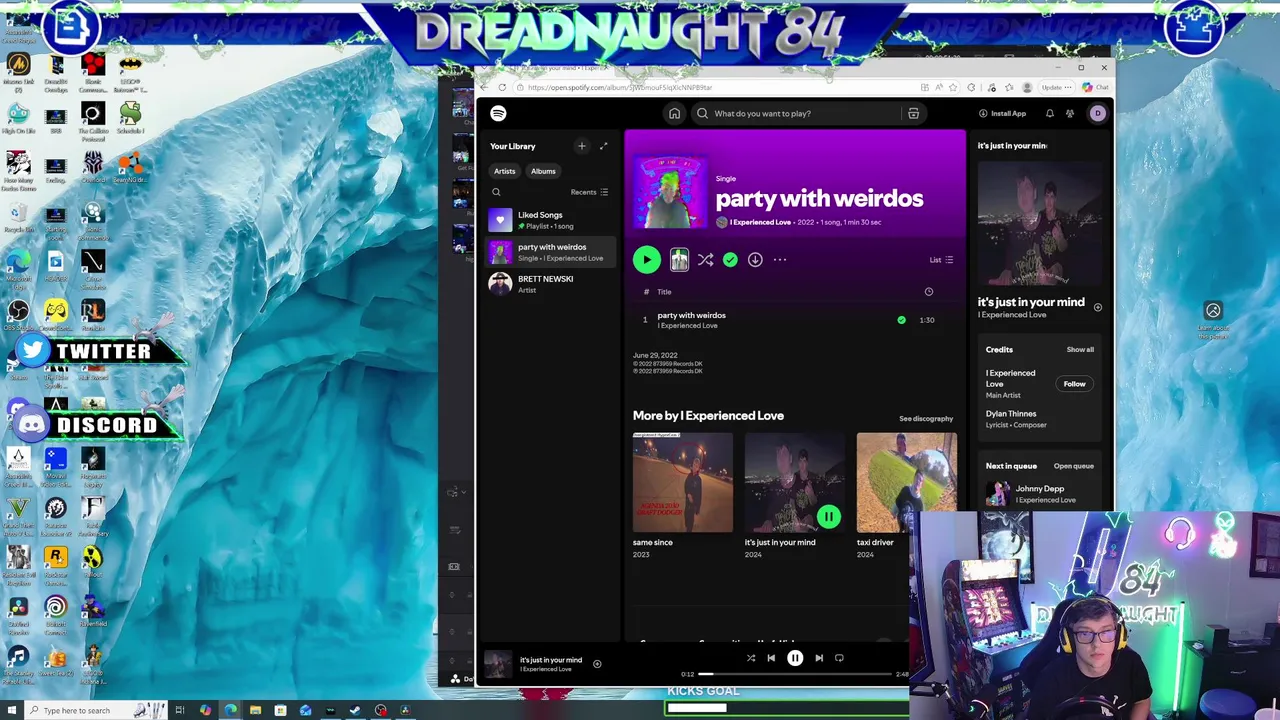Click Open queue

1073,466
